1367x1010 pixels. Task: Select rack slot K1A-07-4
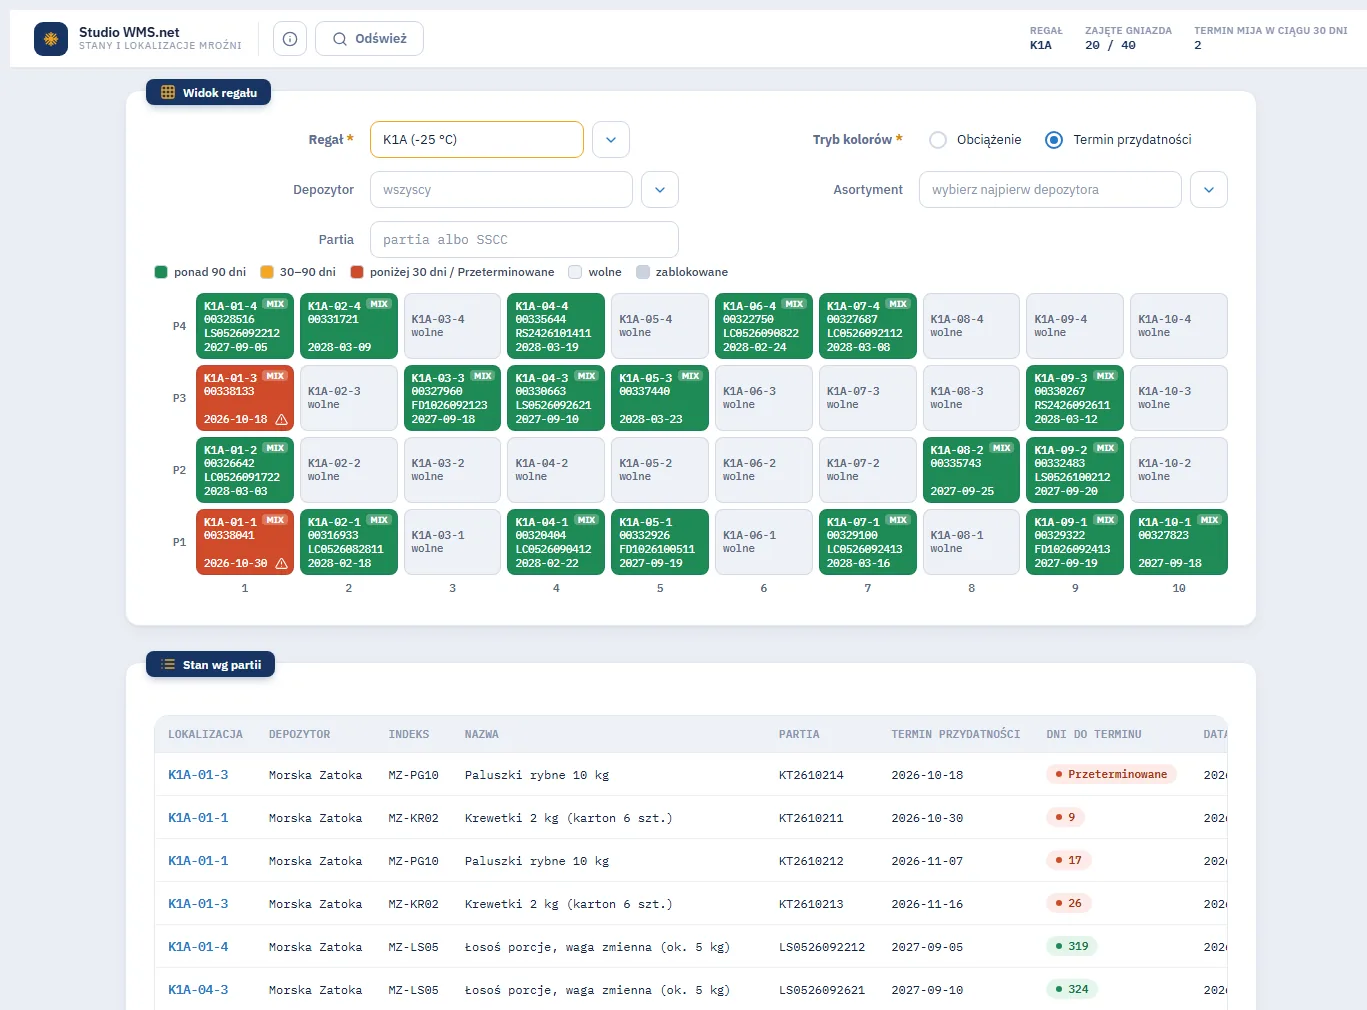[x=868, y=326]
